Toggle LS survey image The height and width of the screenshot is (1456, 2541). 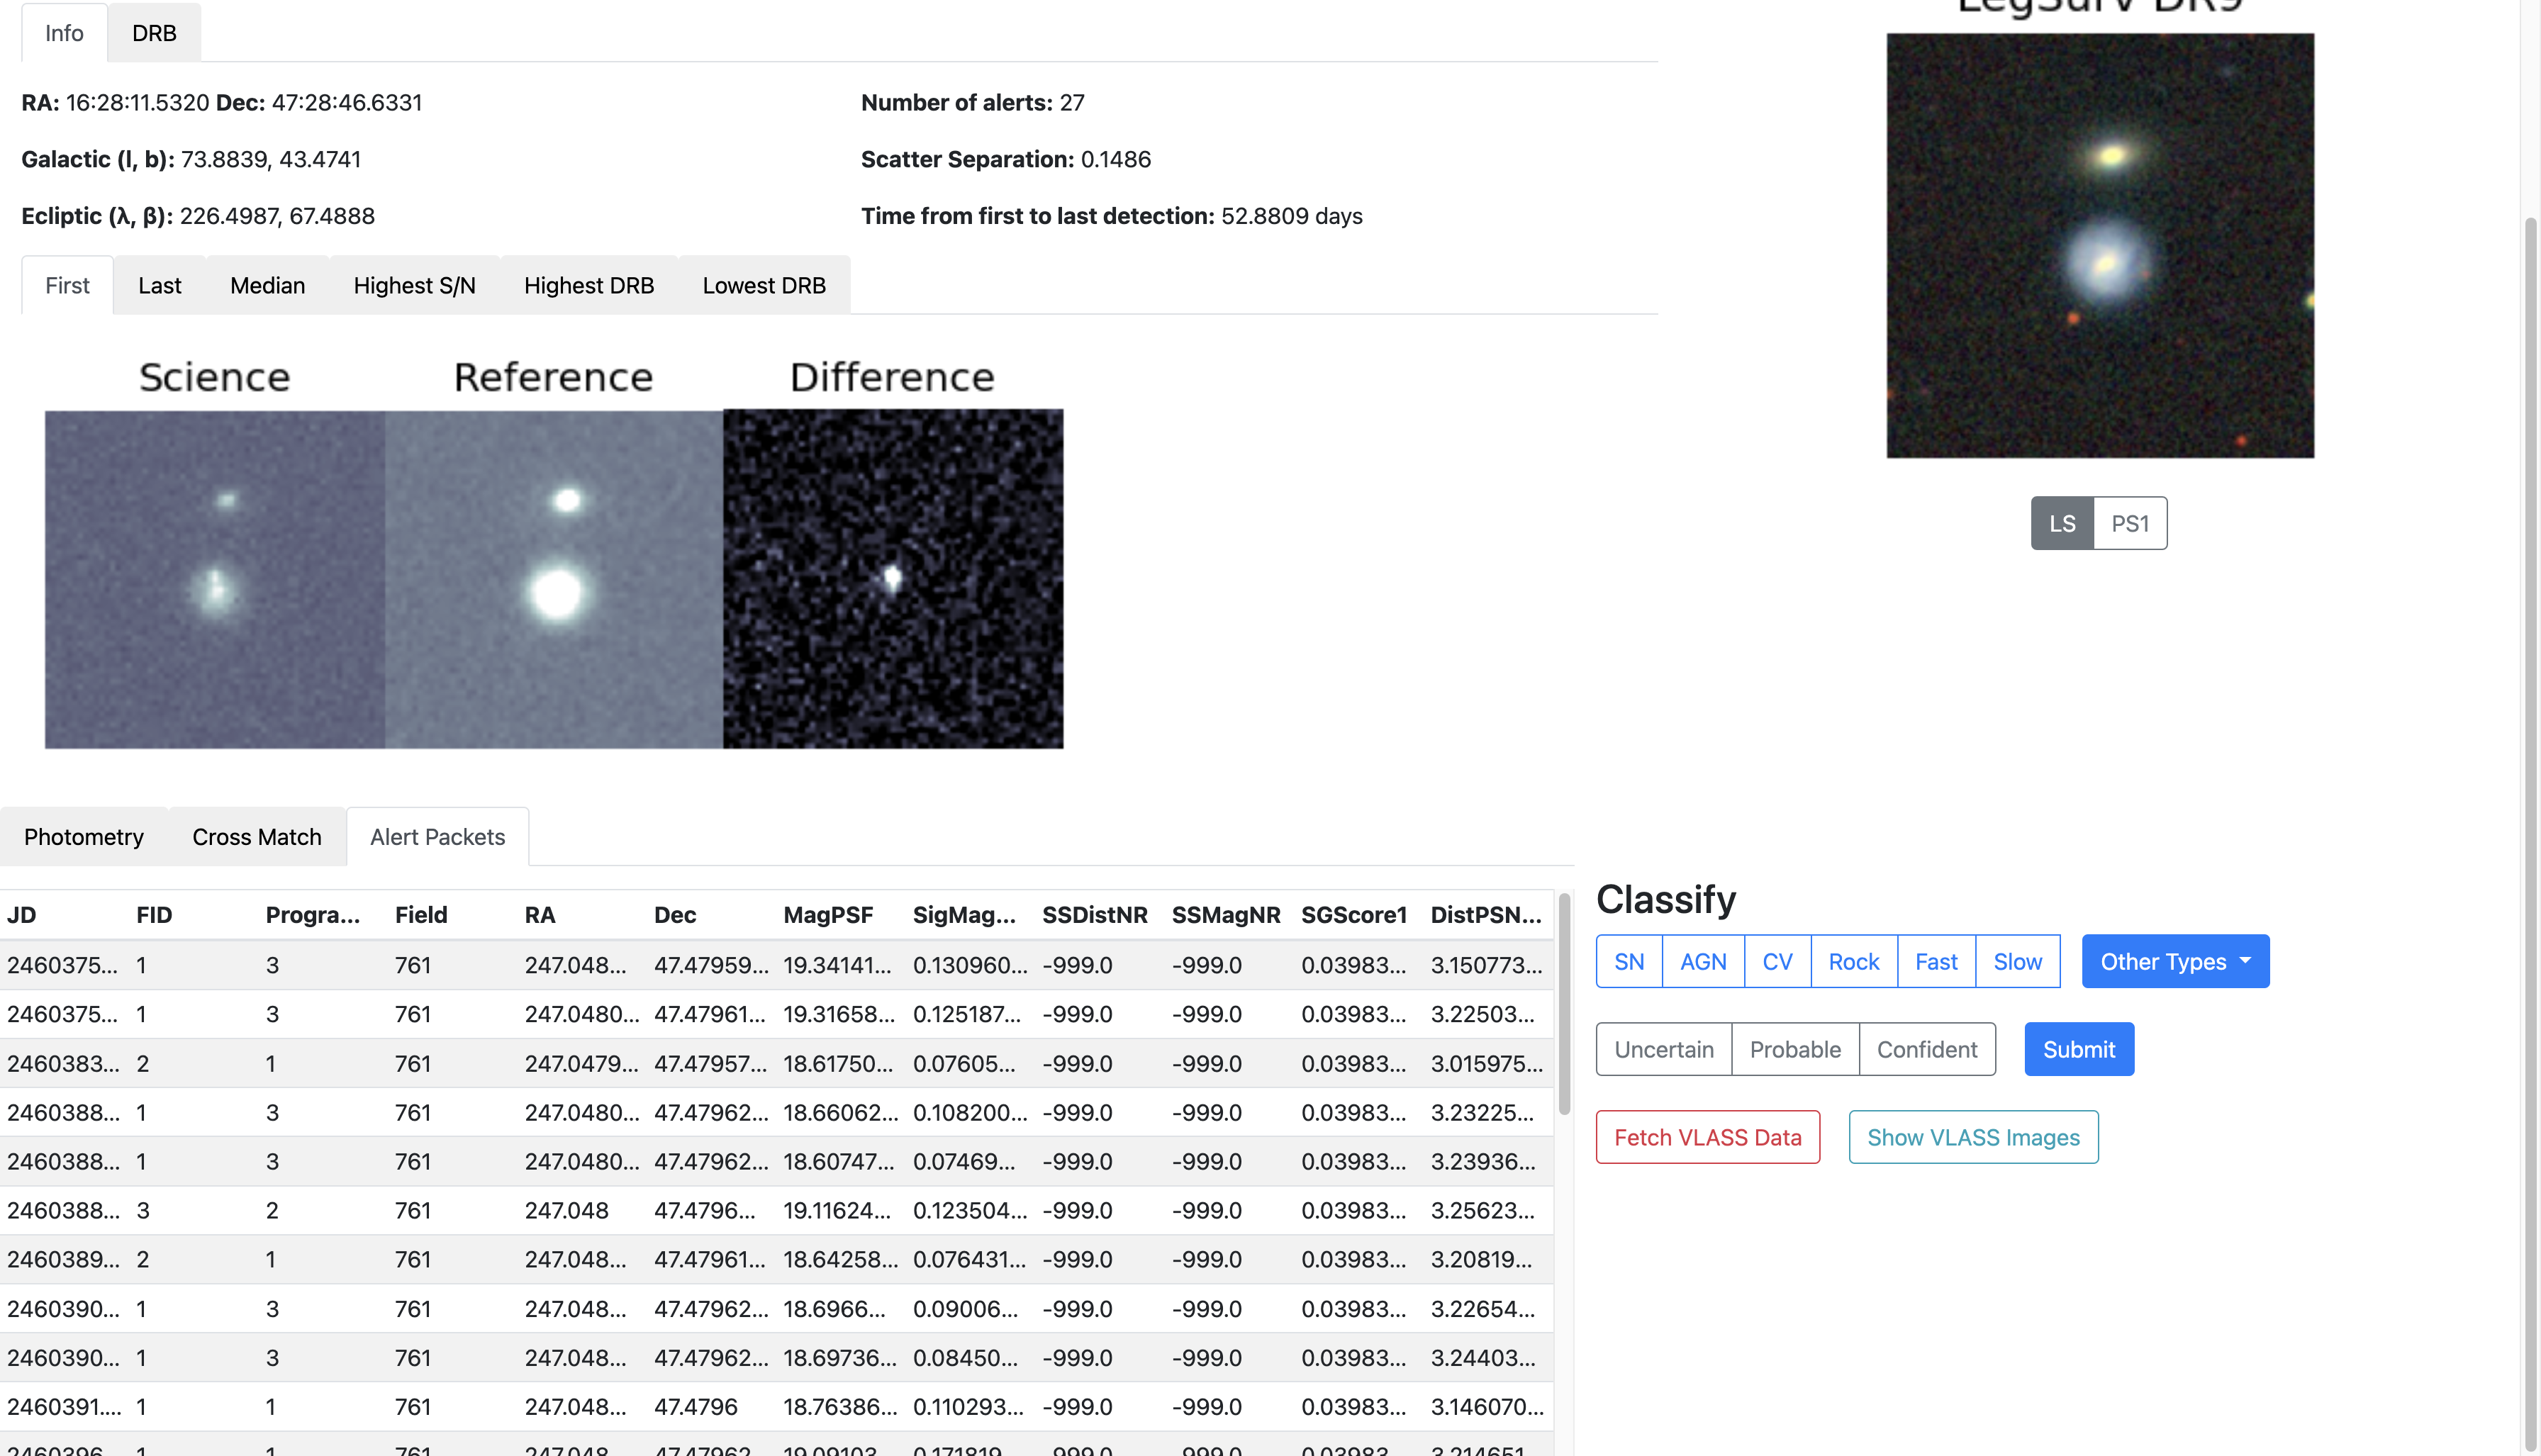[x=2061, y=523]
